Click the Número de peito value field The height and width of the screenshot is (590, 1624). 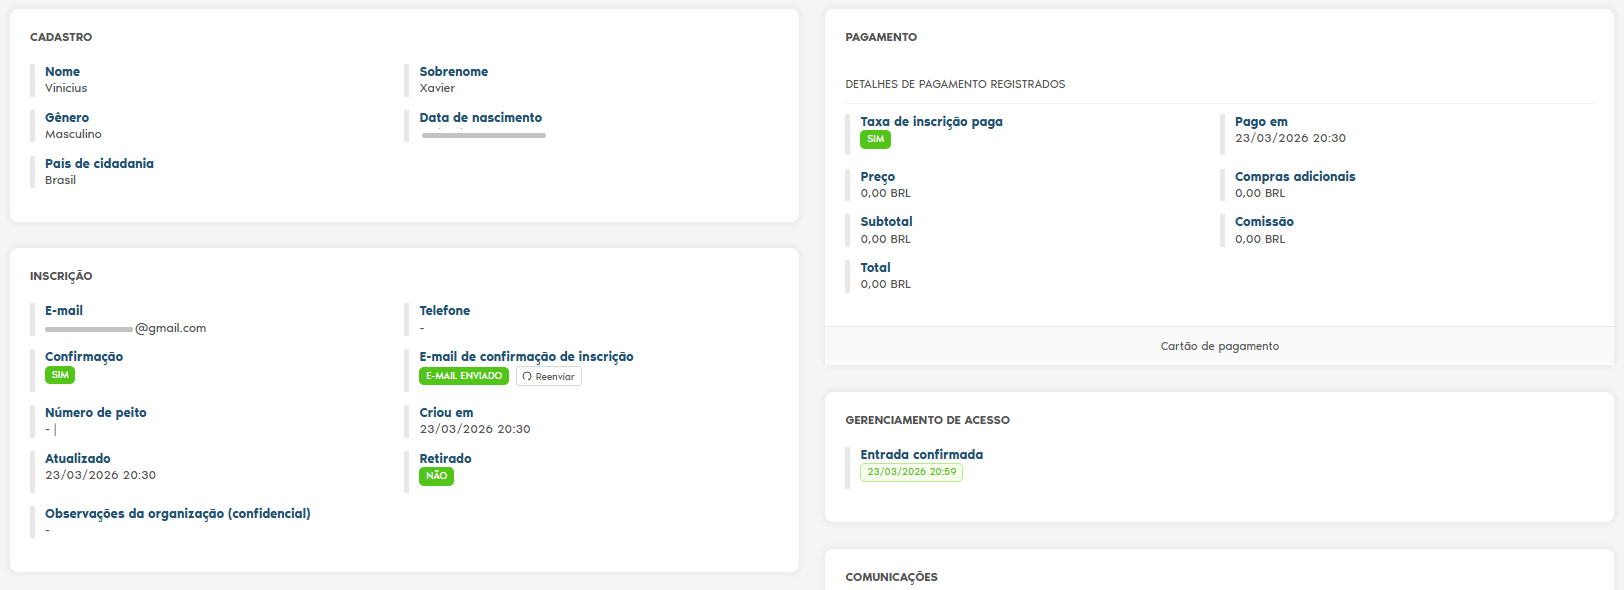click(x=50, y=430)
